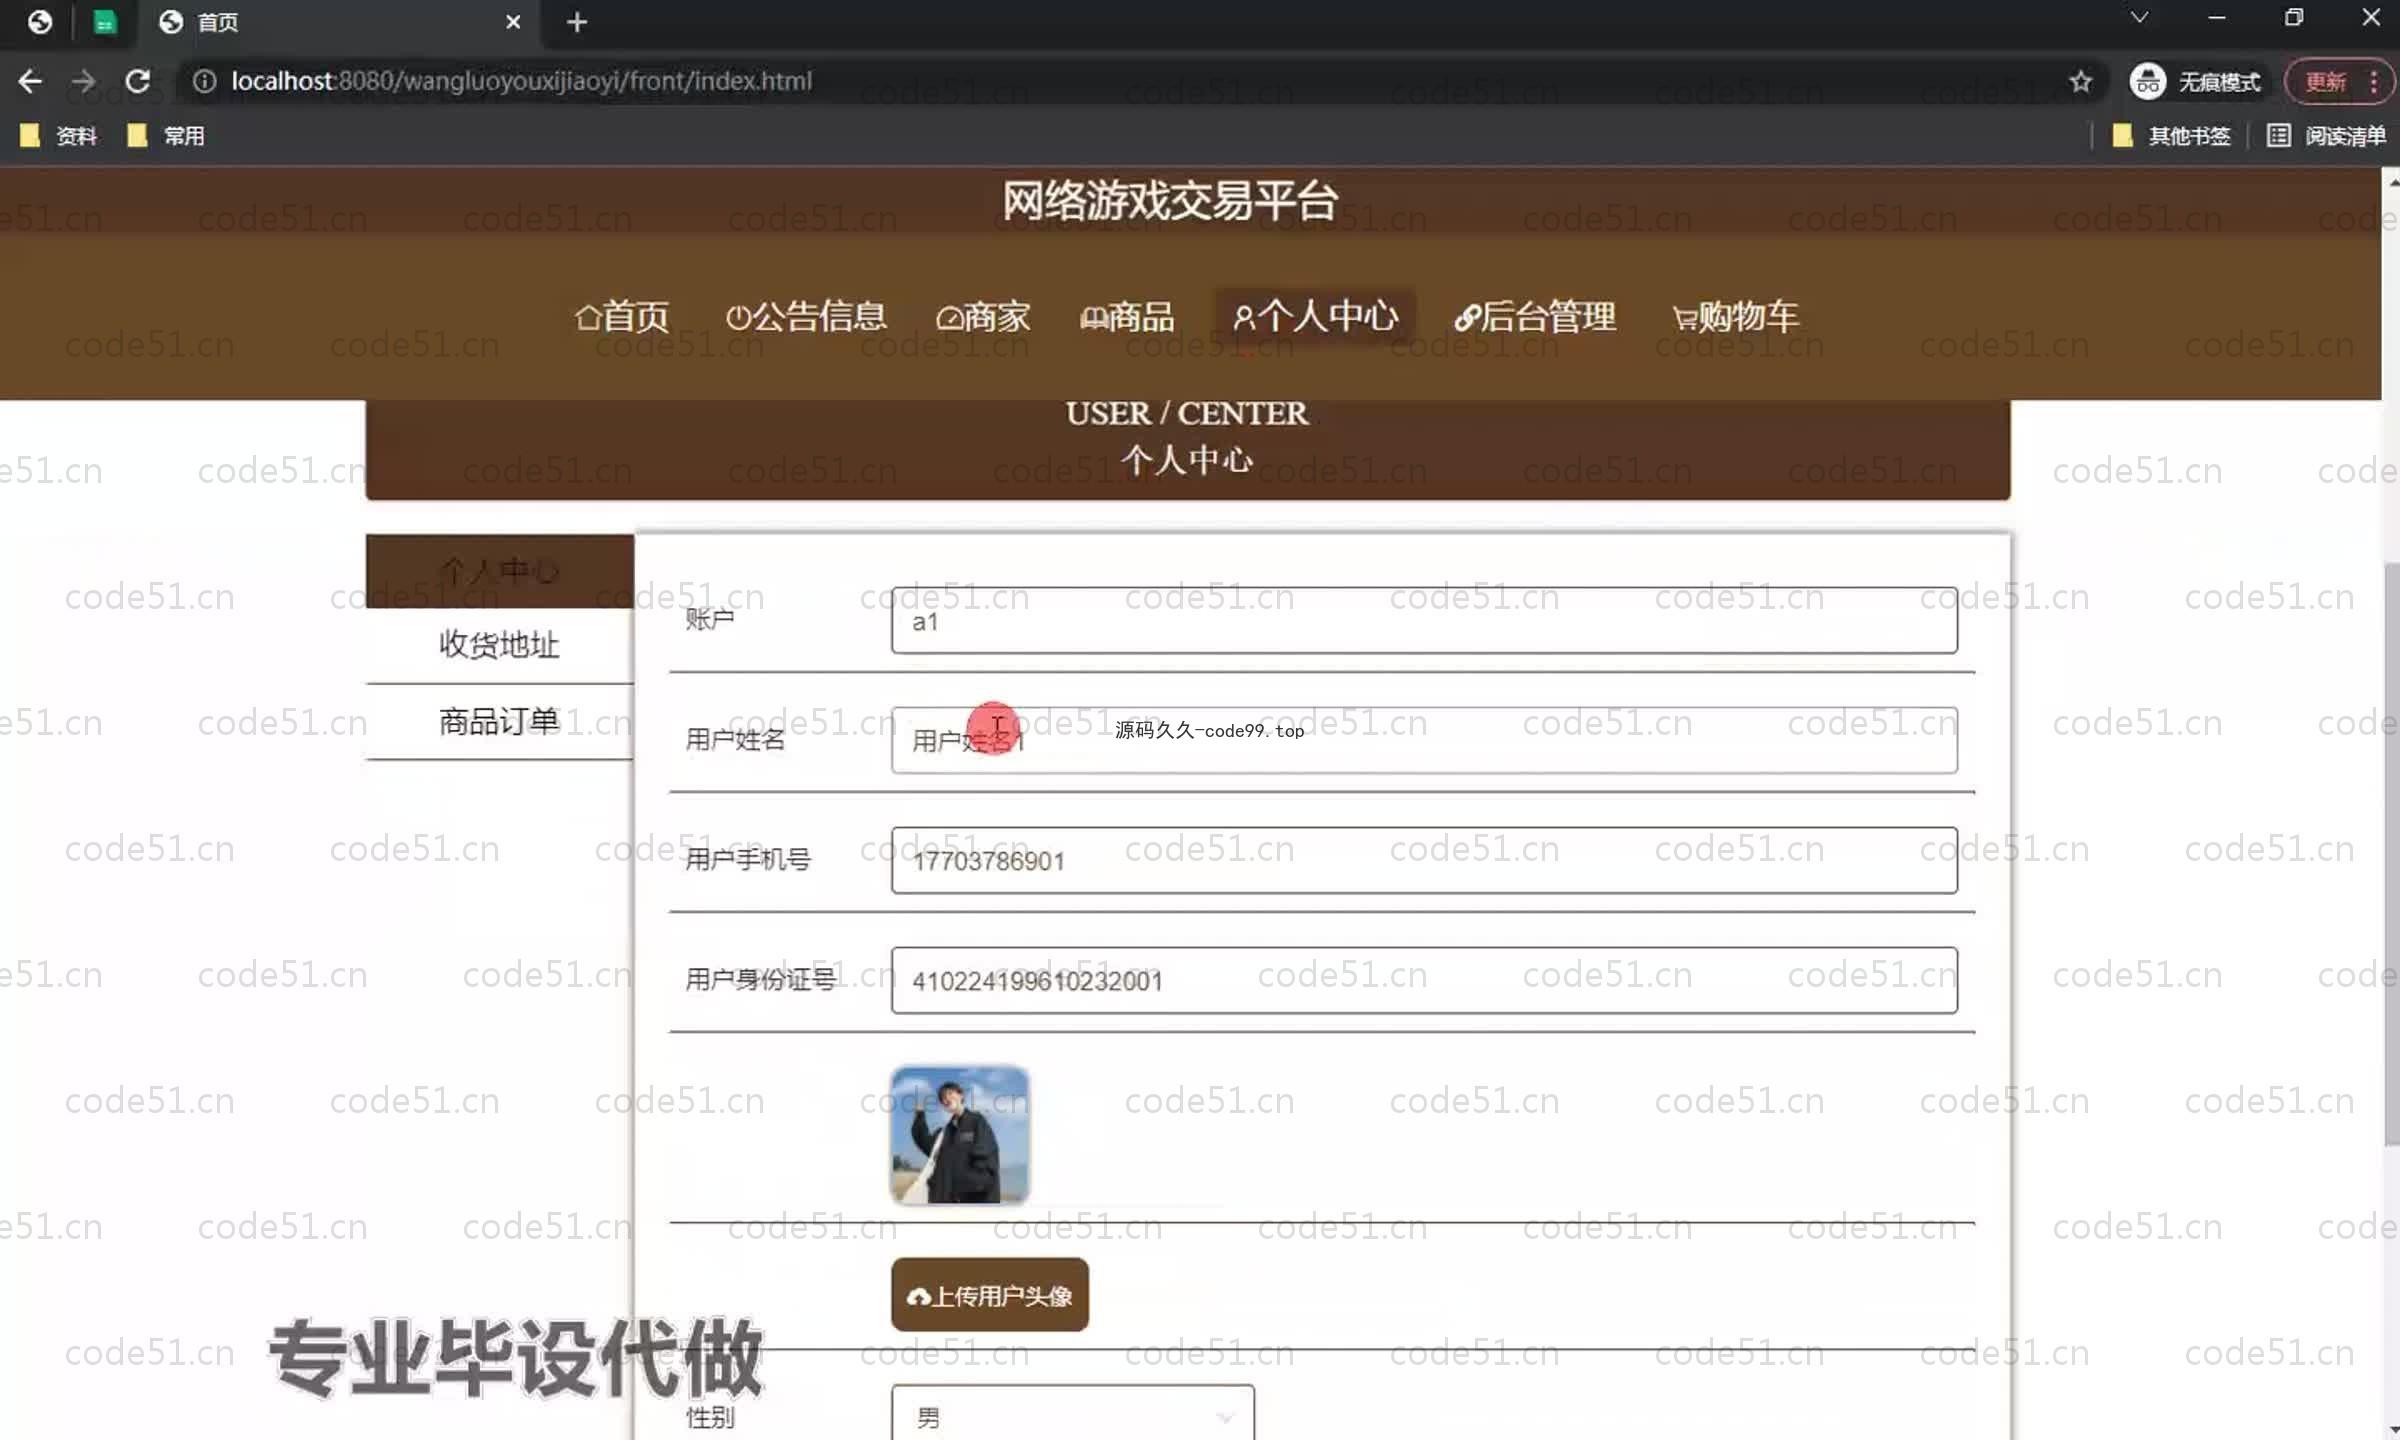Image resolution: width=2400 pixels, height=1440 pixels.
Task: Open new tab with plus icon
Action: click(x=577, y=22)
